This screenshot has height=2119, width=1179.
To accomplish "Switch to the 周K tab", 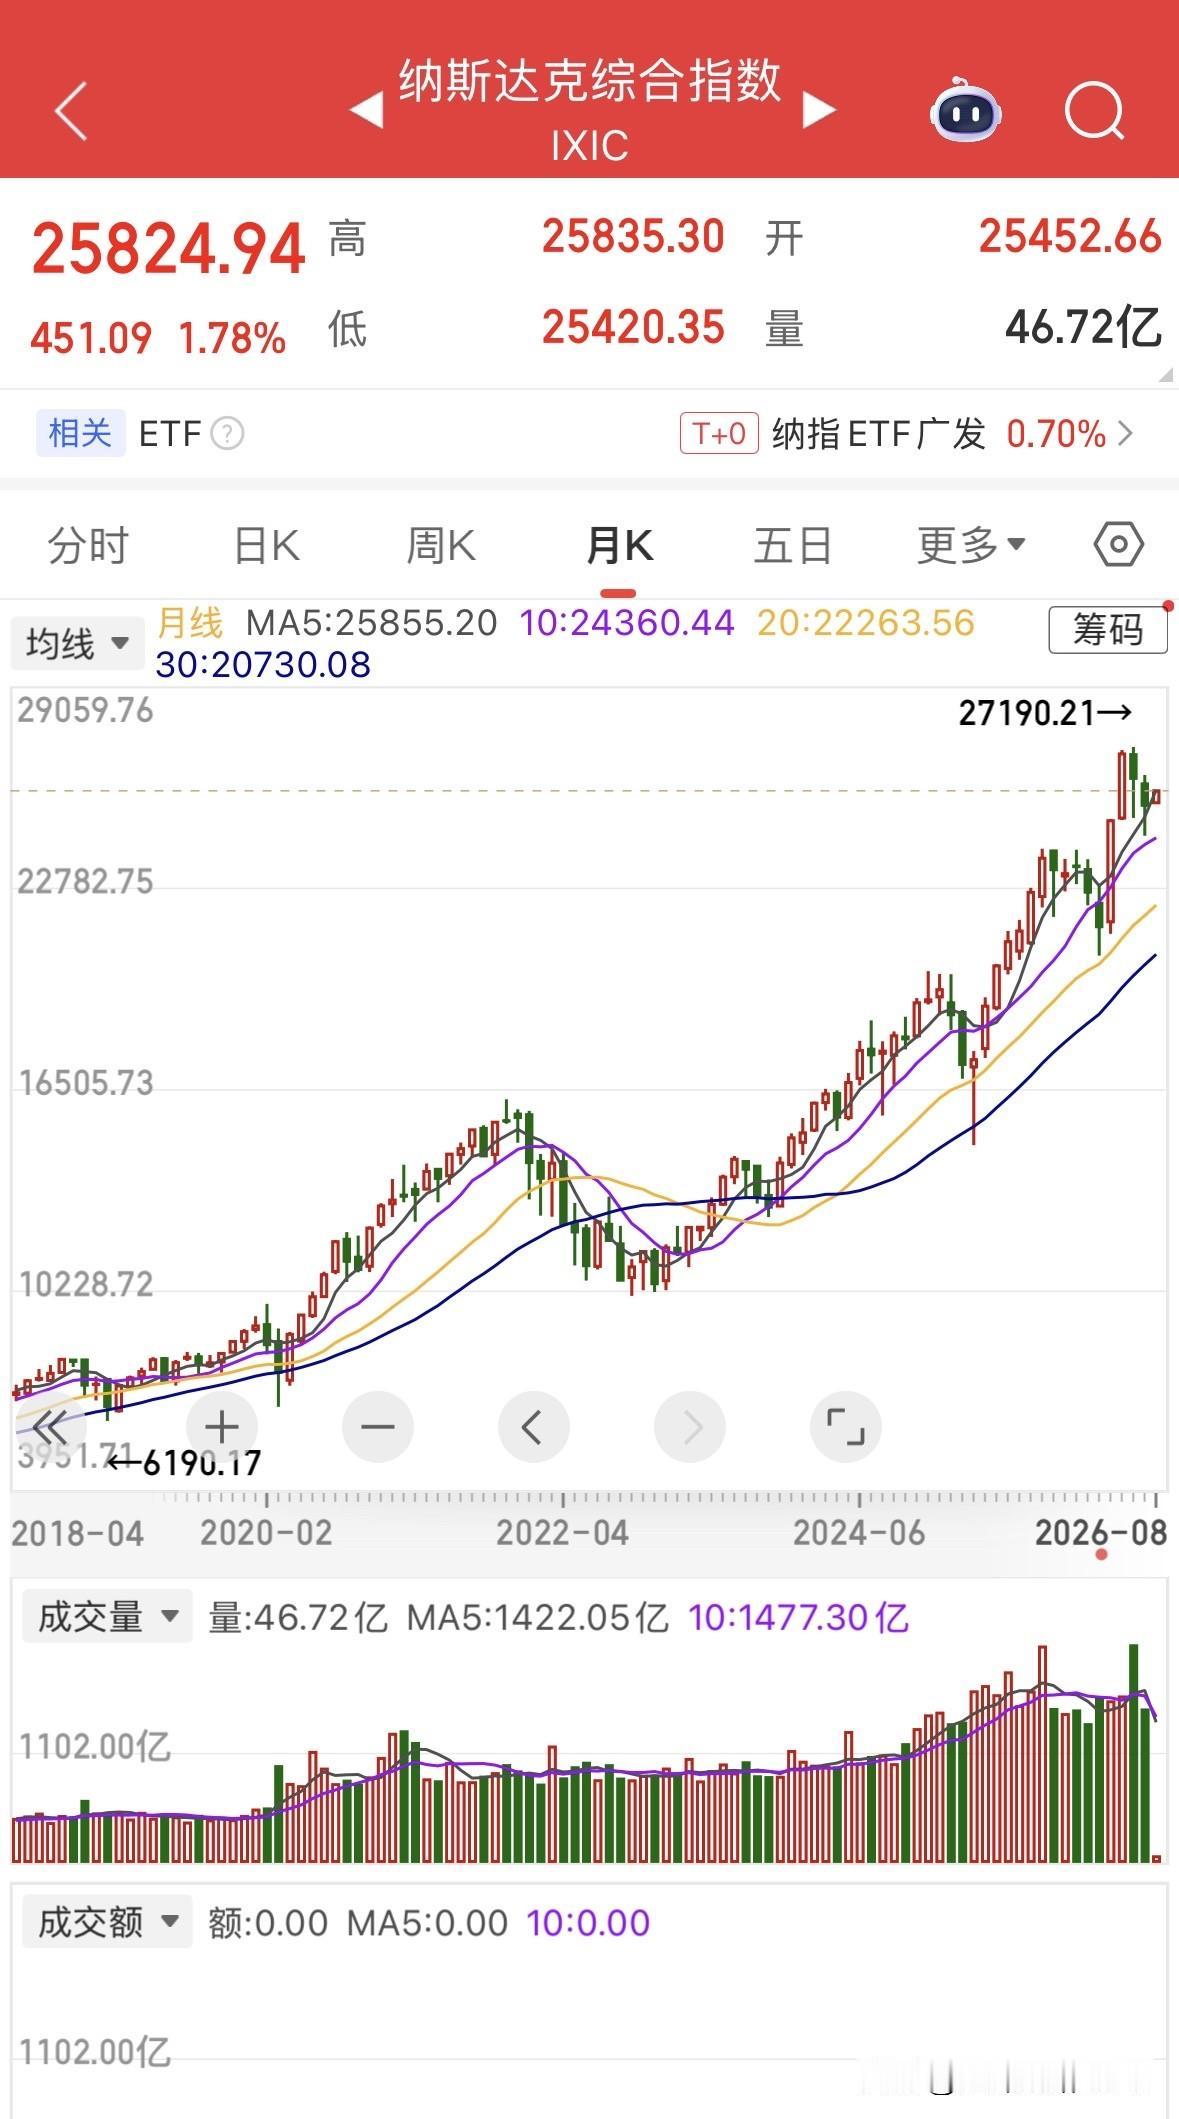I will tap(441, 546).
